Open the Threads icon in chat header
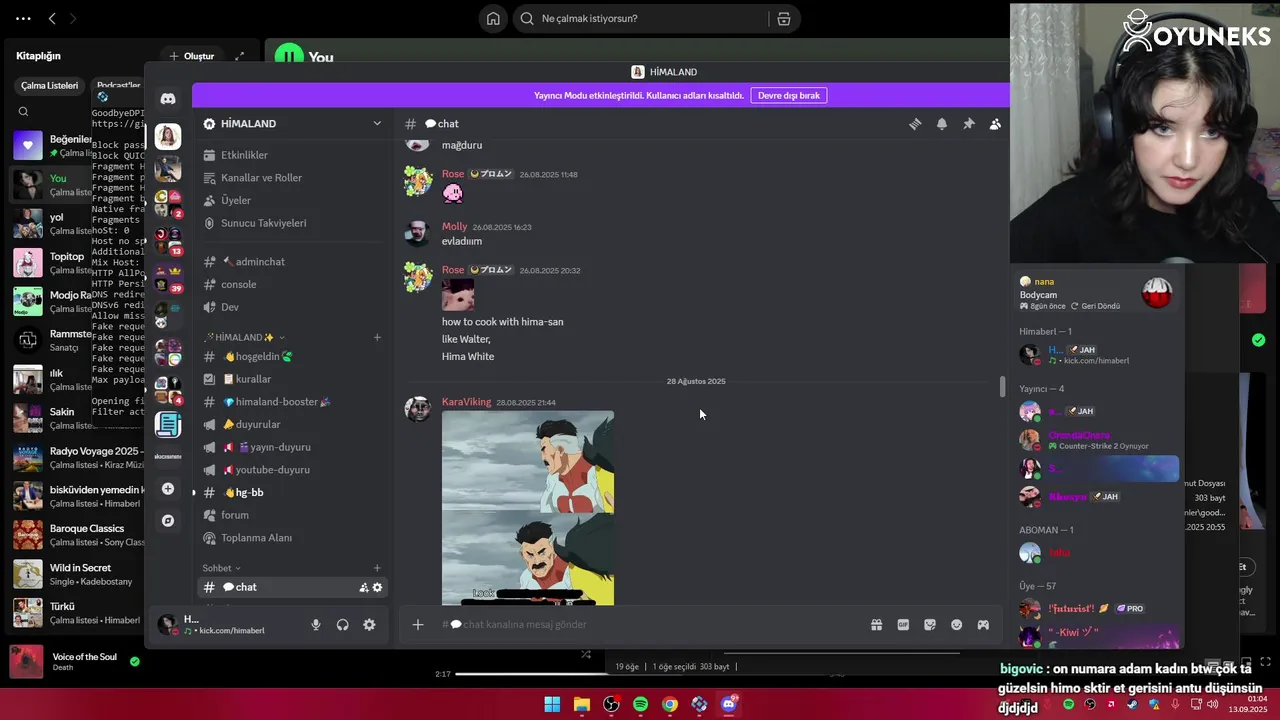1280x720 pixels. coord(915,124)
